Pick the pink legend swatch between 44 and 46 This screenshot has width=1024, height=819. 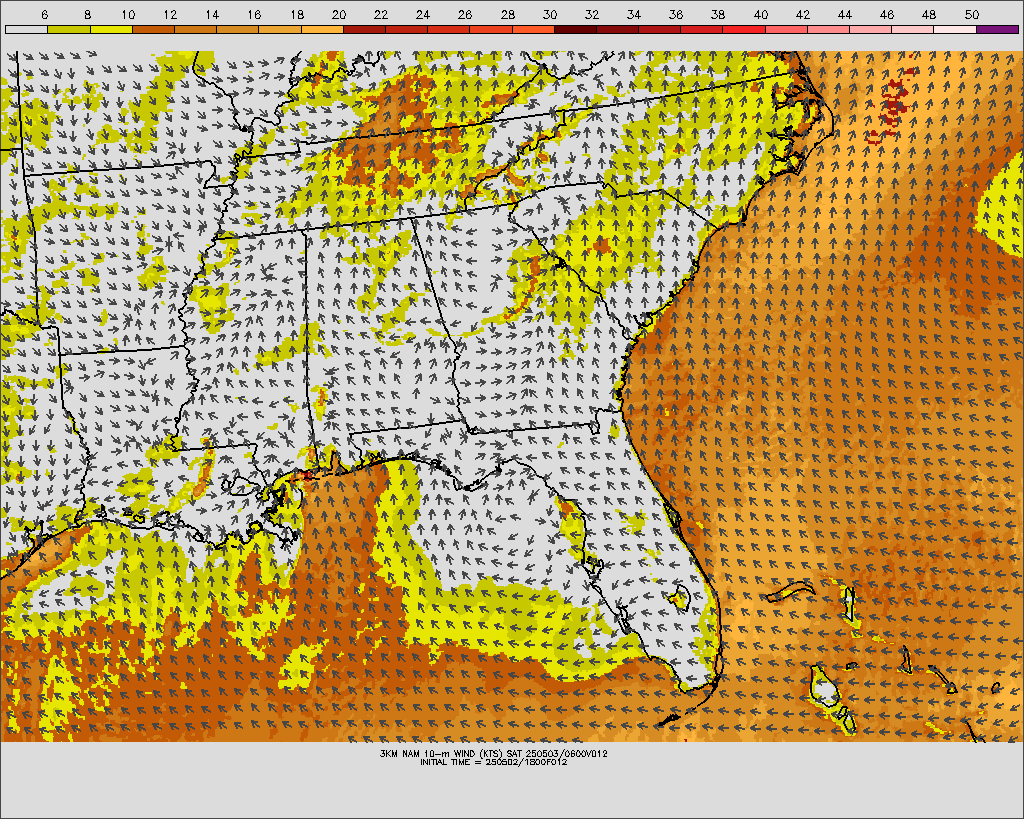click(x=871, y=29)
